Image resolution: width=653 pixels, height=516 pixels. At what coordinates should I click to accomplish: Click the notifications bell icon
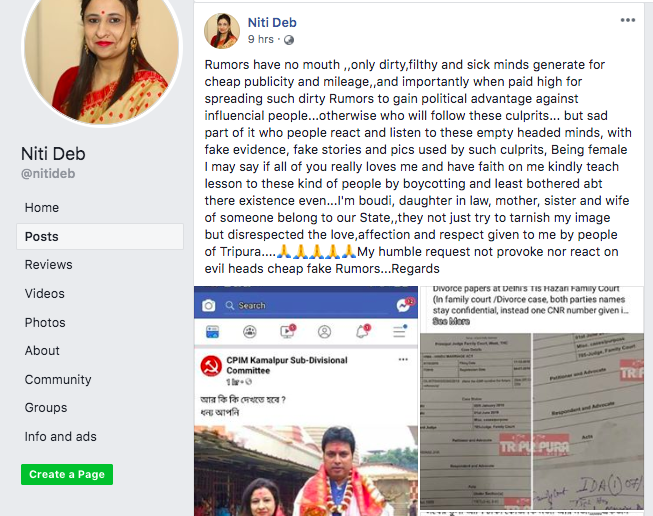tap(362, 332)
